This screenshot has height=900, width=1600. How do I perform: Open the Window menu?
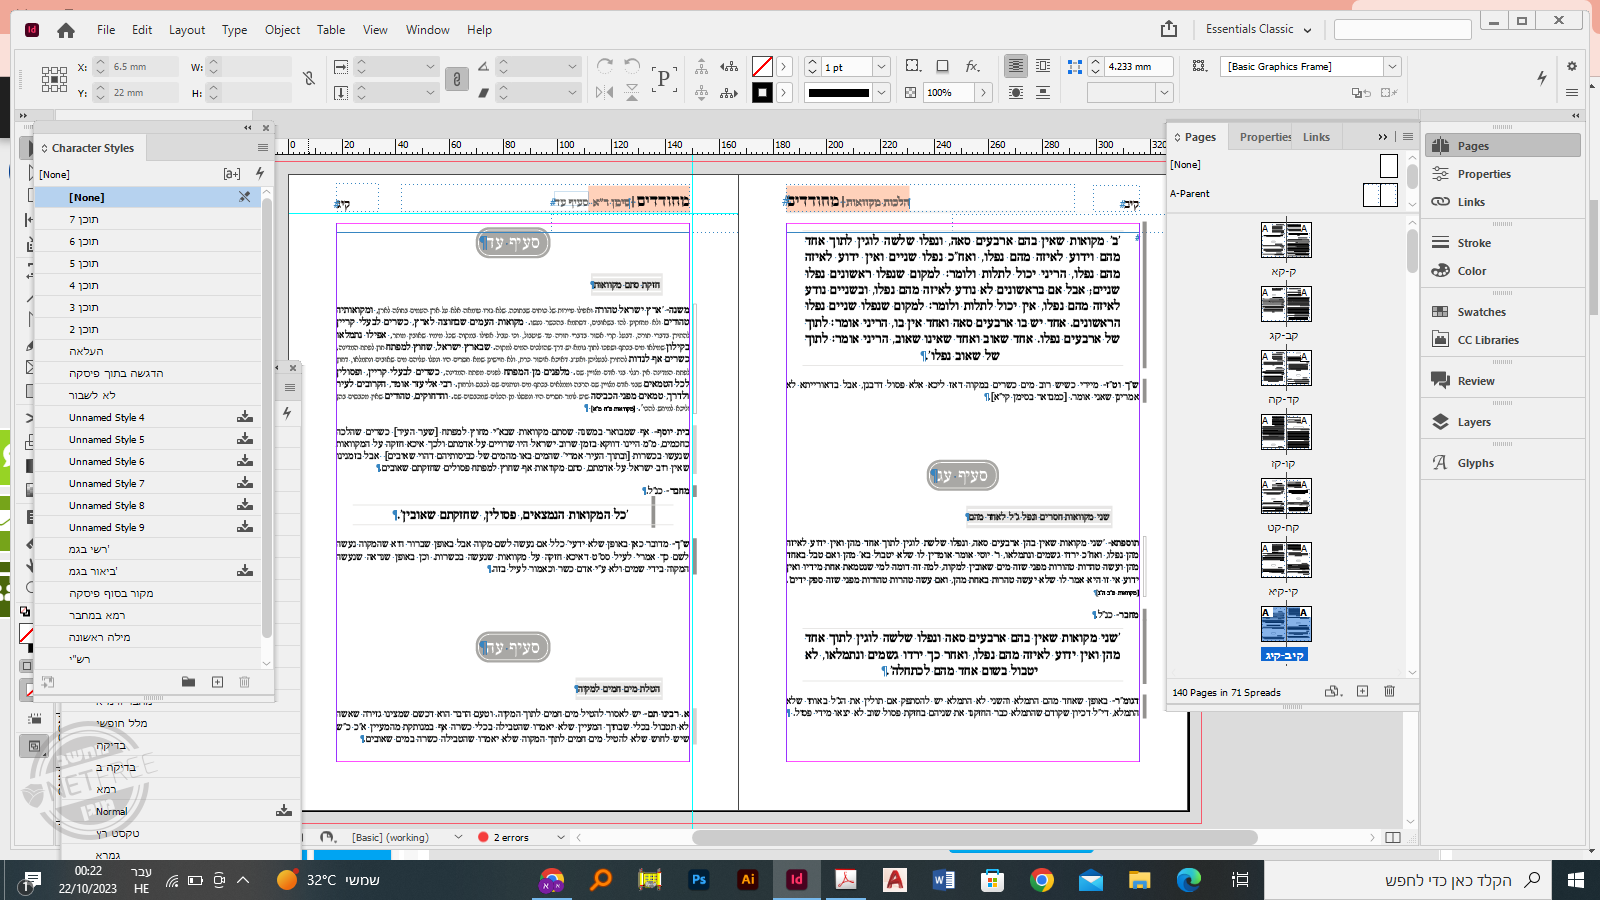coord(427,30)
